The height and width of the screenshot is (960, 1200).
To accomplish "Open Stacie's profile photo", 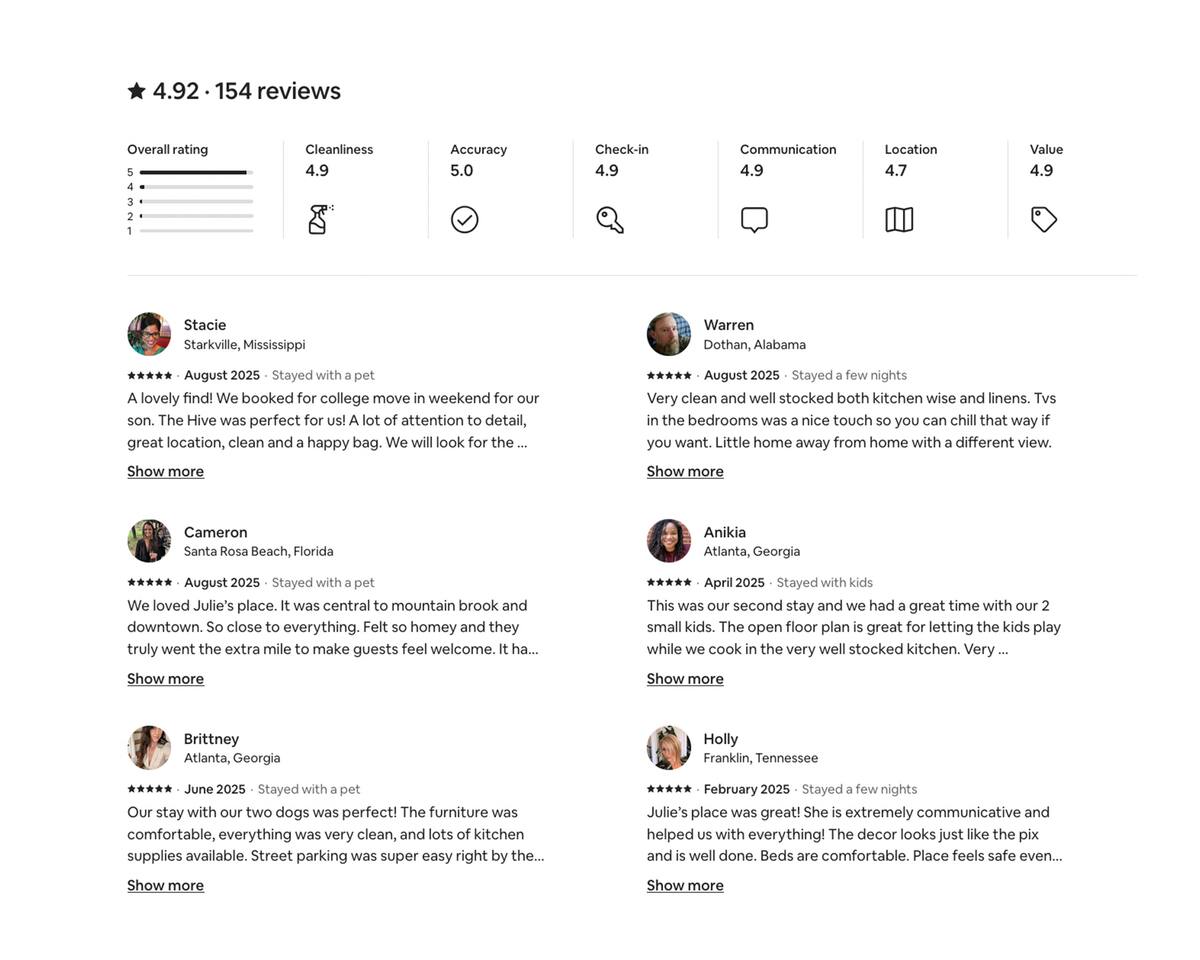I will point(149,334).
